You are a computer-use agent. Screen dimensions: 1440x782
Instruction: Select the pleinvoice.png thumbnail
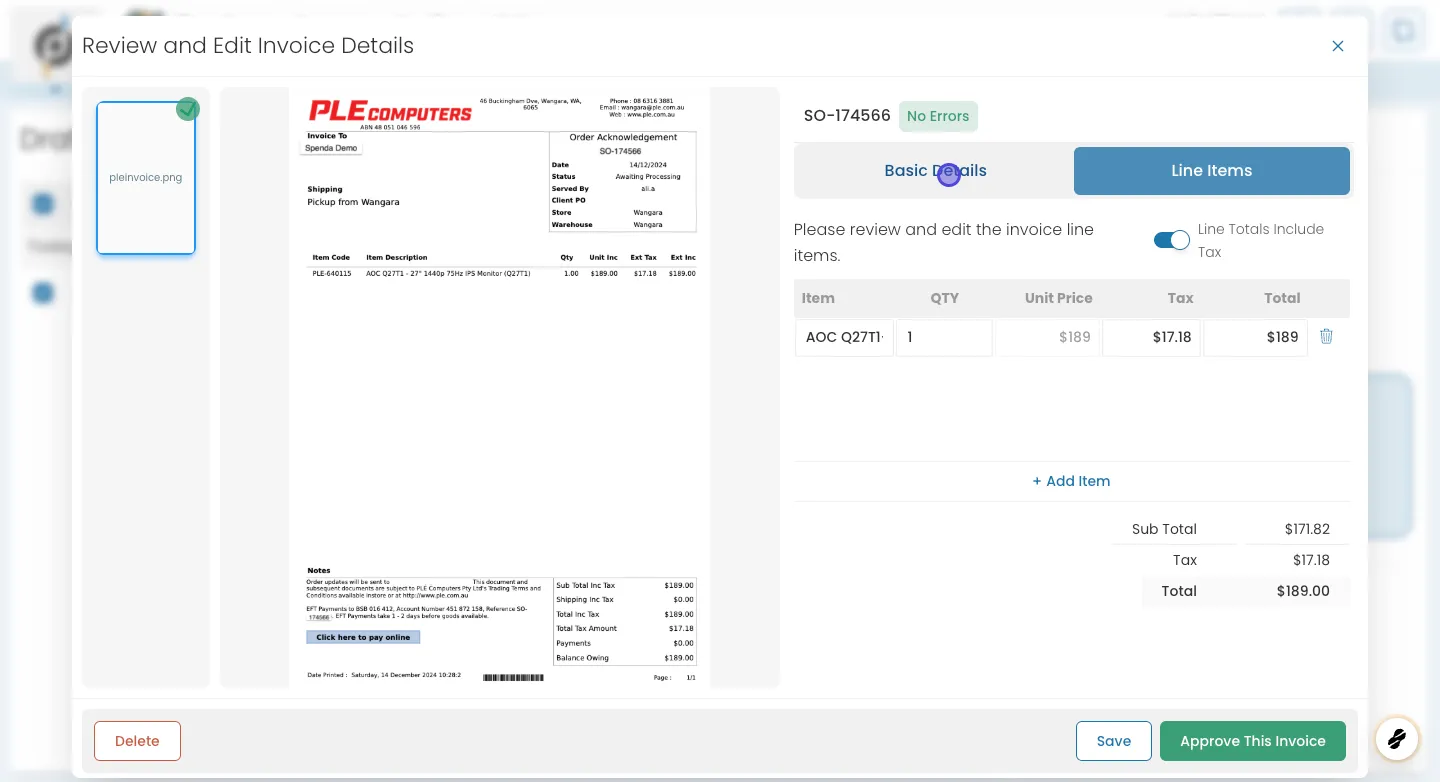pos(146,178)
